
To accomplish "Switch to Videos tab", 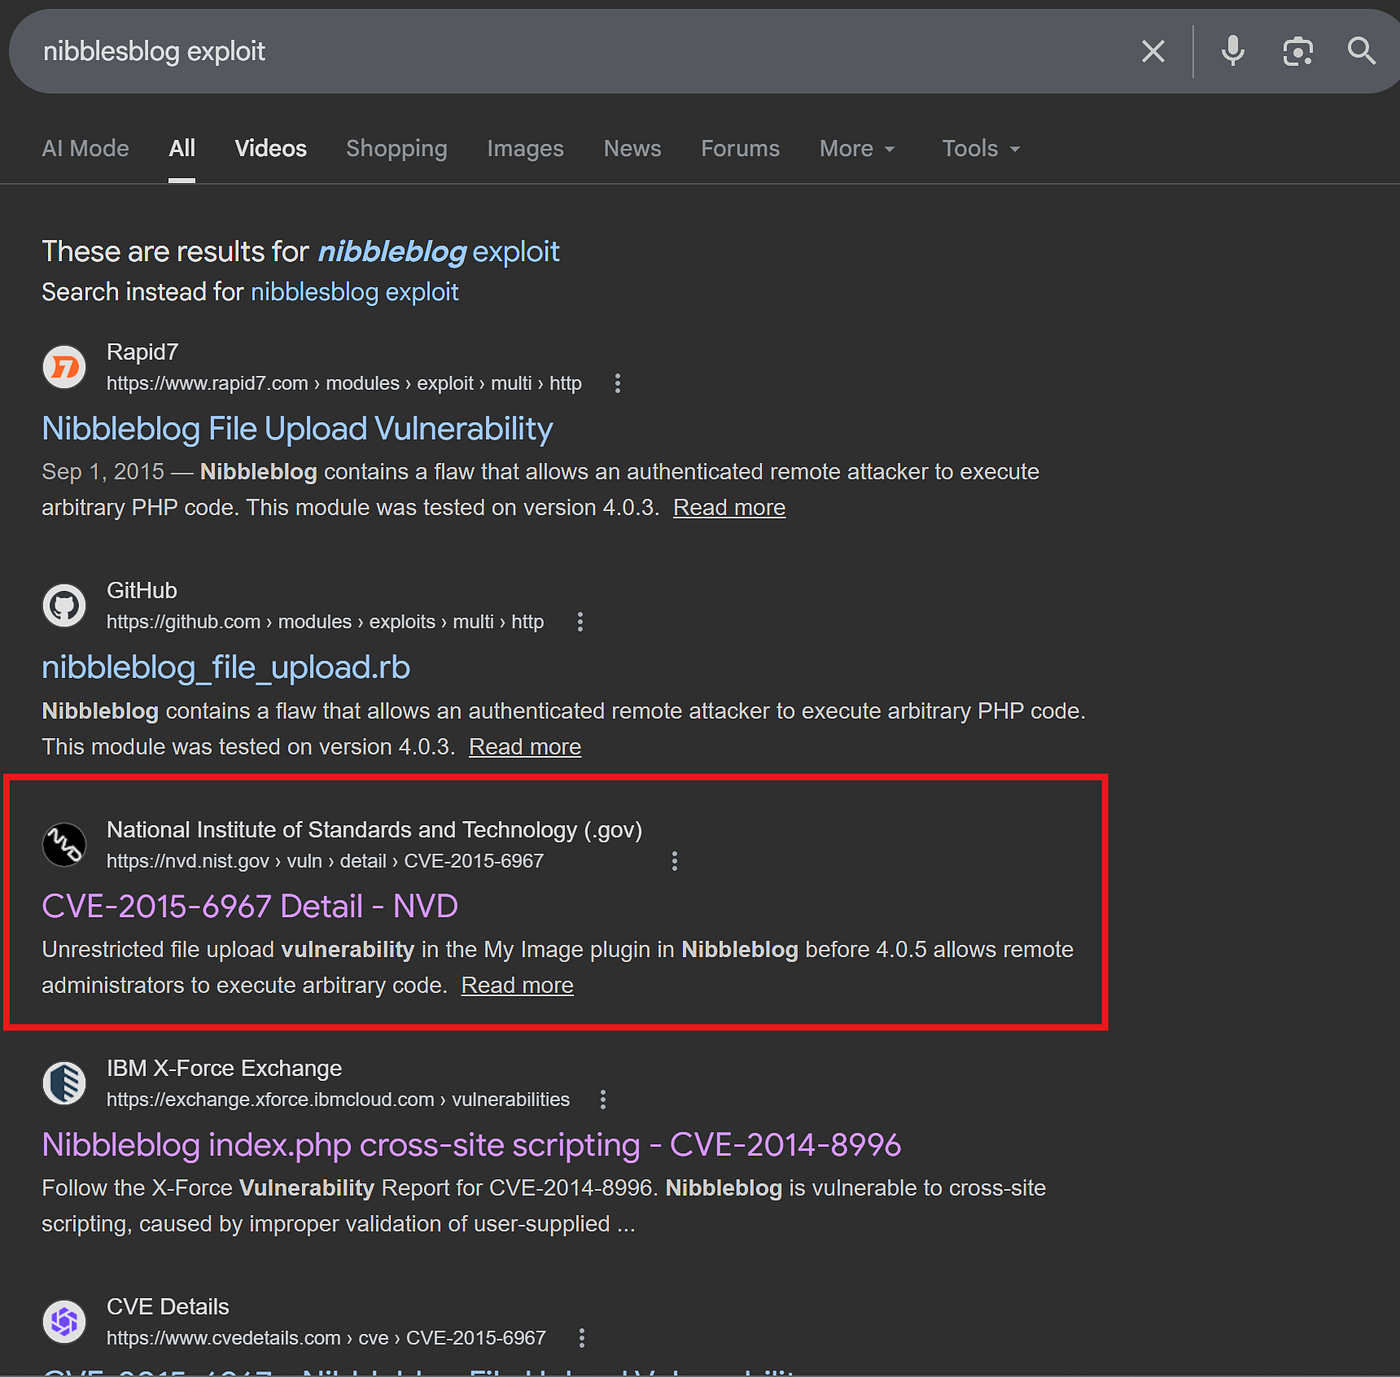I will (x=271, y=148).
